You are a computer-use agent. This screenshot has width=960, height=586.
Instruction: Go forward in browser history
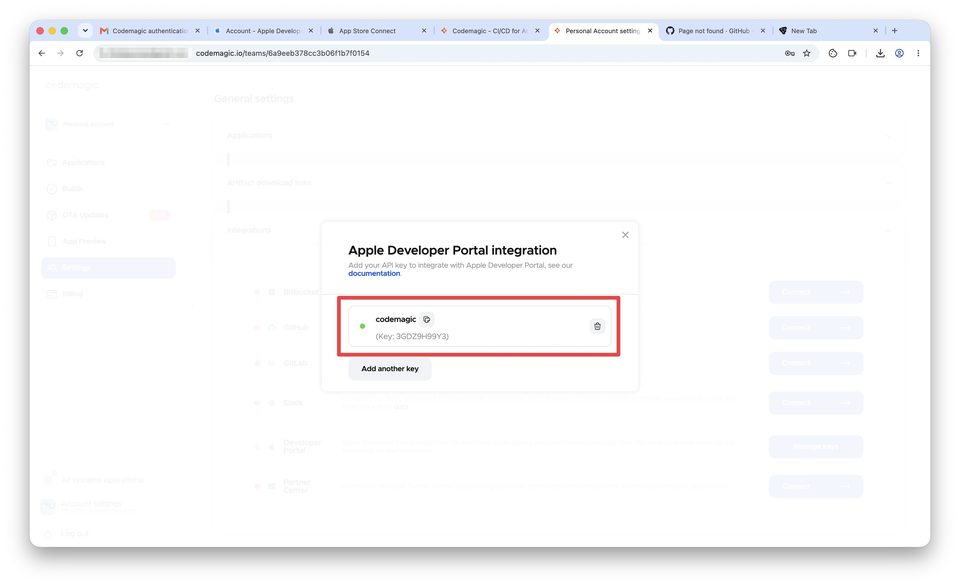tap(60, 53)
